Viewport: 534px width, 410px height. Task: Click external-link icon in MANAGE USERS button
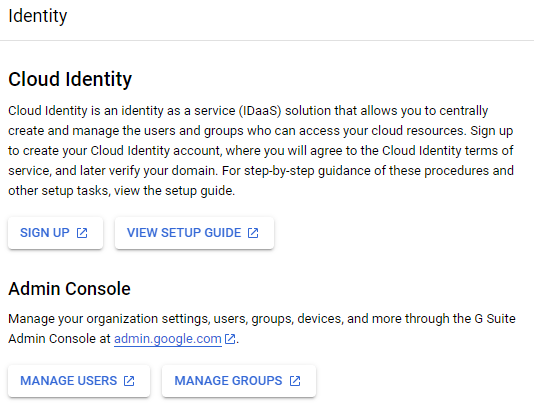click(129, 381)
